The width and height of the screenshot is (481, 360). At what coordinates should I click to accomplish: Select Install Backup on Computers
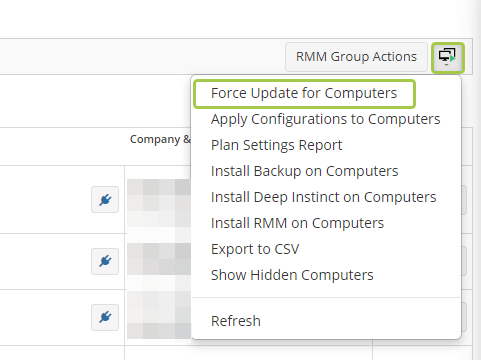coord(305,171)
